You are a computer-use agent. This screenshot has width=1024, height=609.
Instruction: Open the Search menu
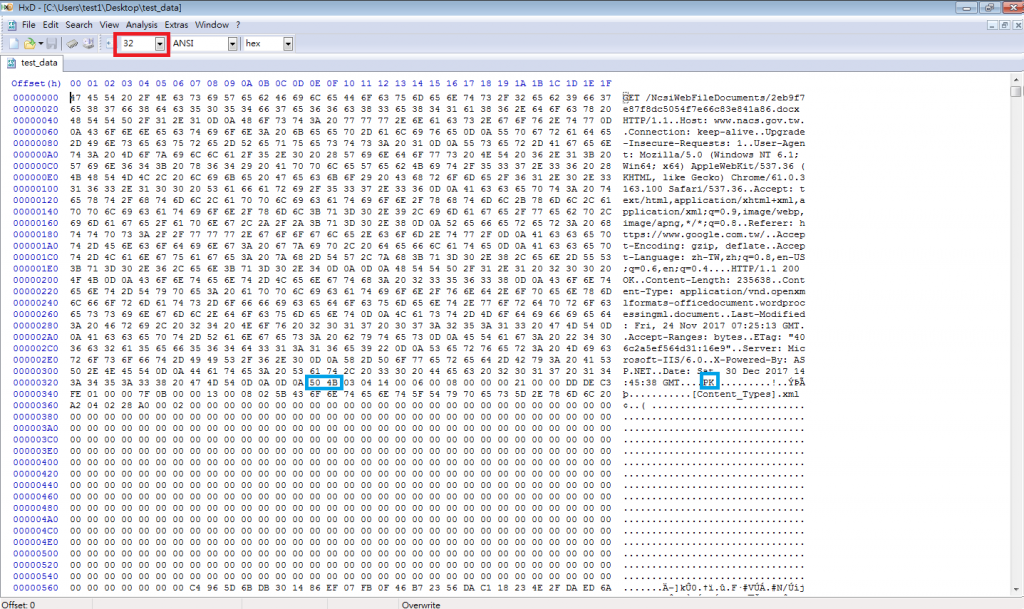[79, 25]
